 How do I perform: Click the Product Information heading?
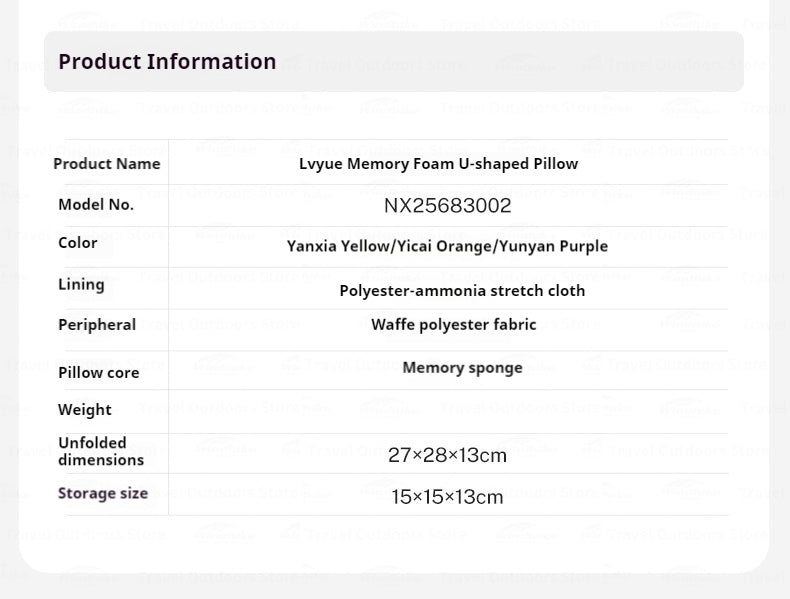pos(167,61)
